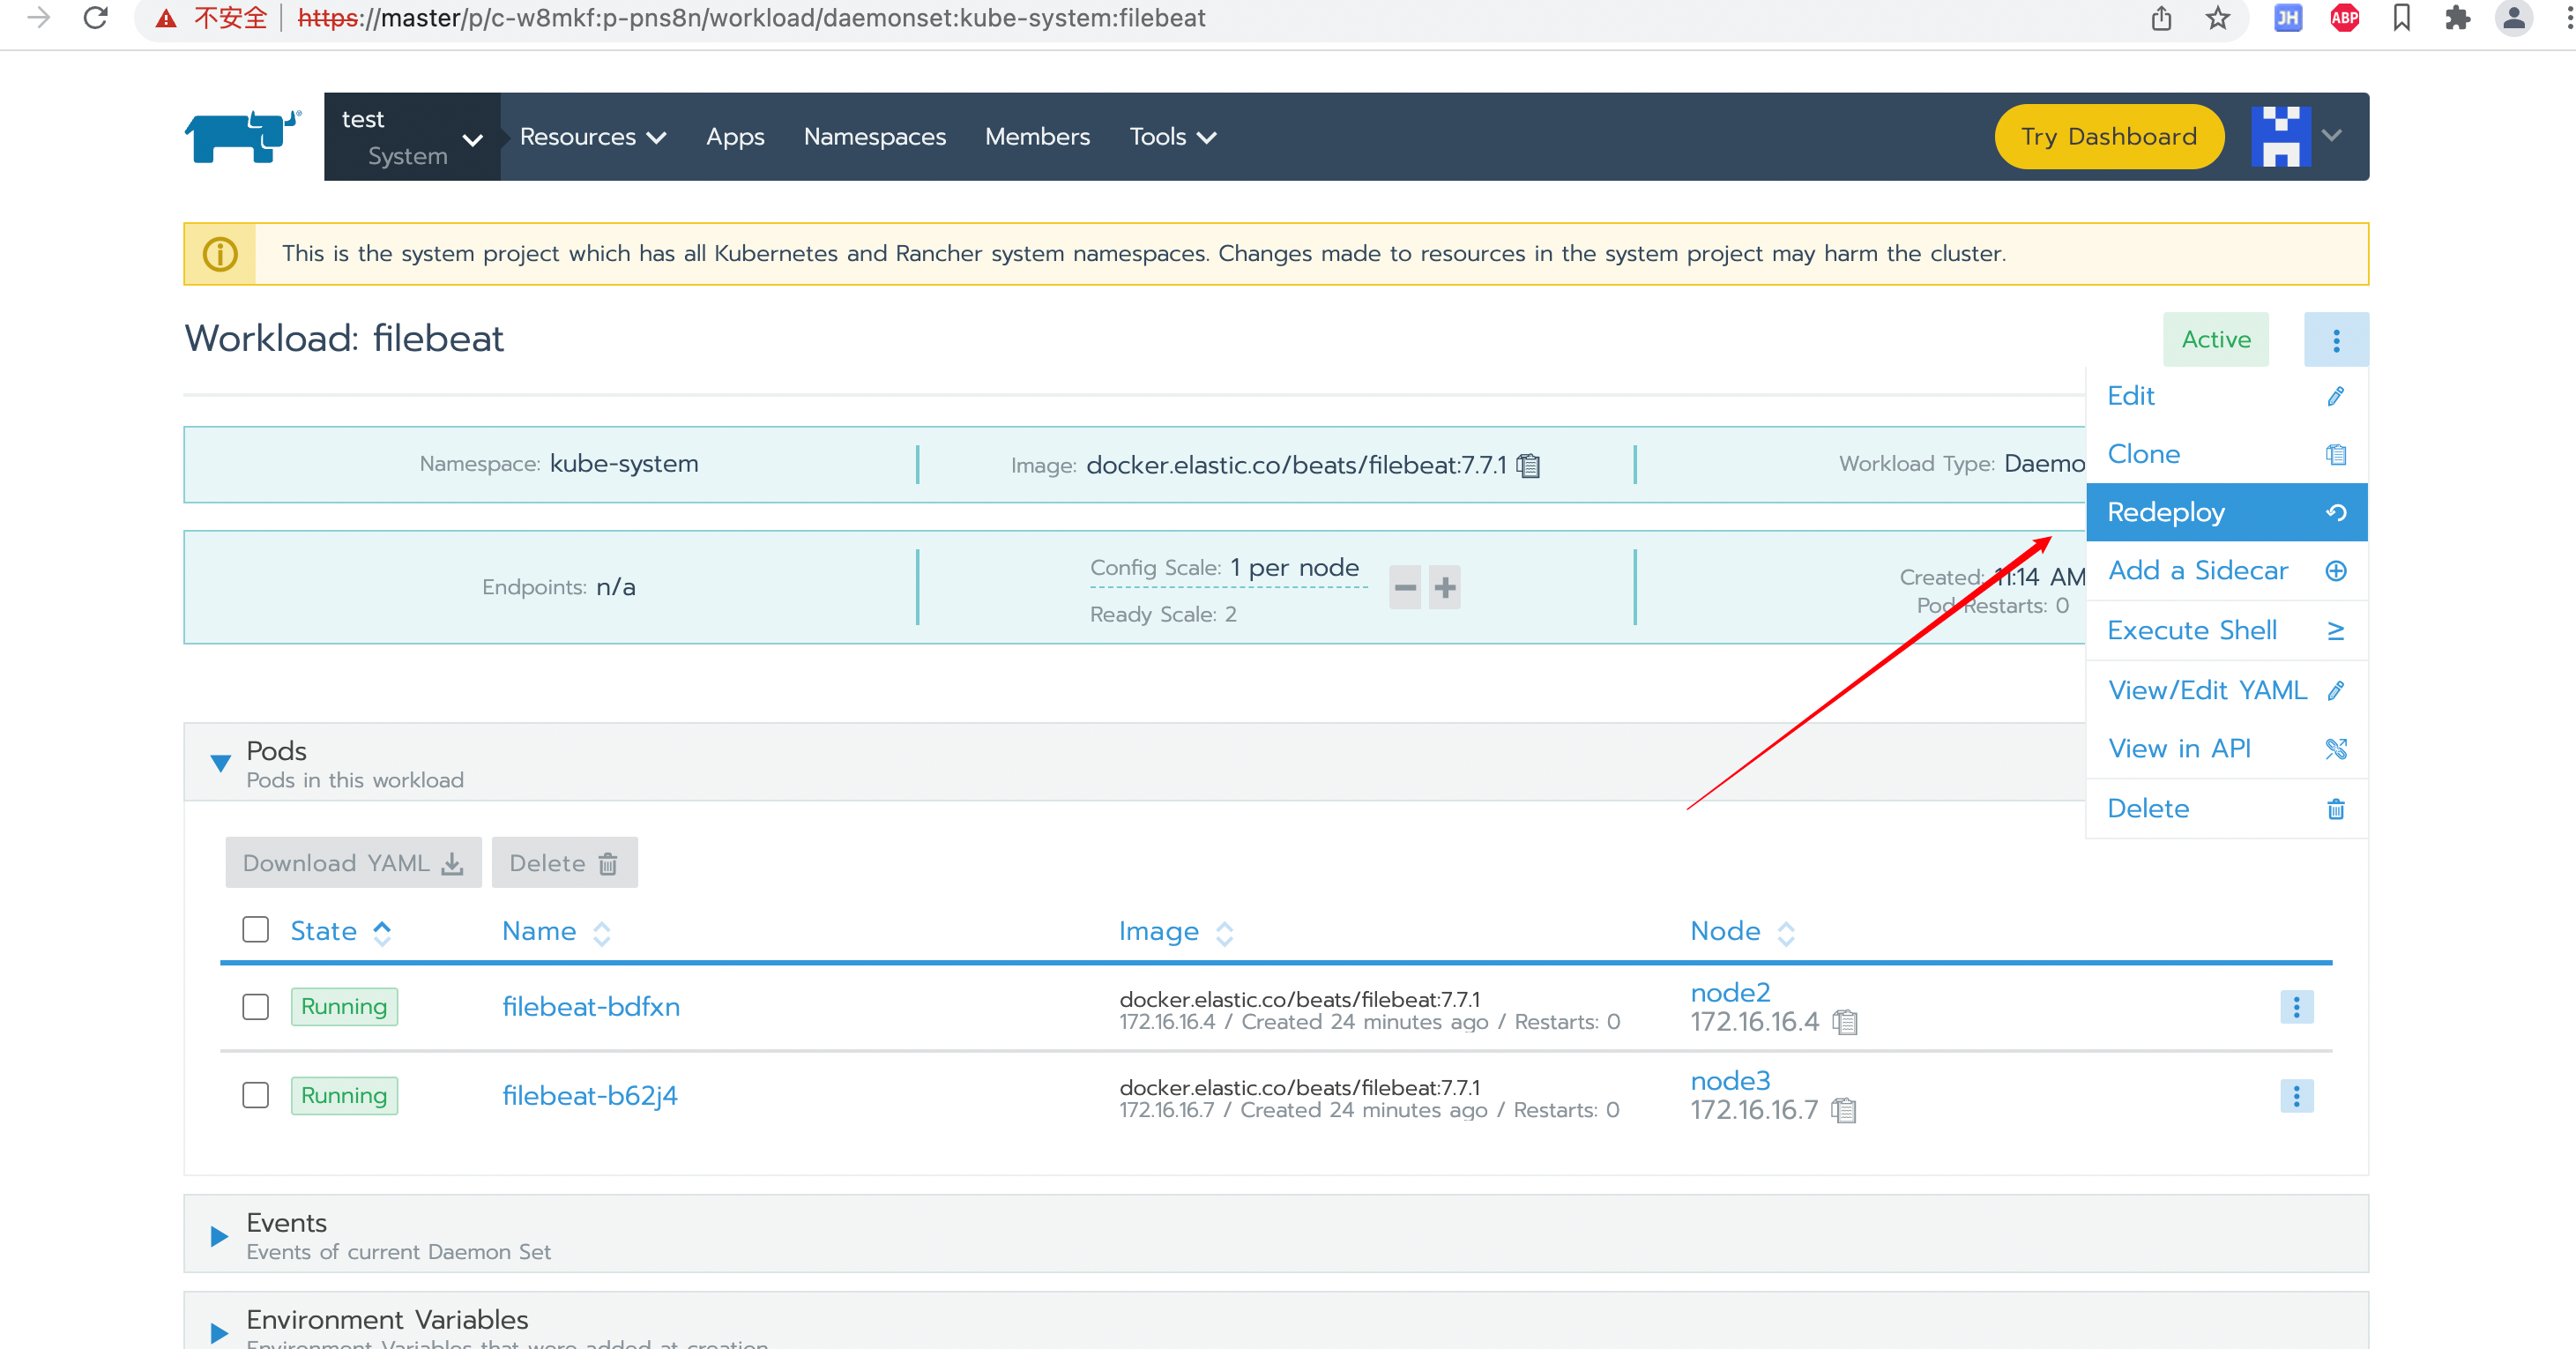The image size is (2576, 1349).
Task: Open actions menu for filebeat-b62j4 pod
Action: click(x=2296, y=1096)
